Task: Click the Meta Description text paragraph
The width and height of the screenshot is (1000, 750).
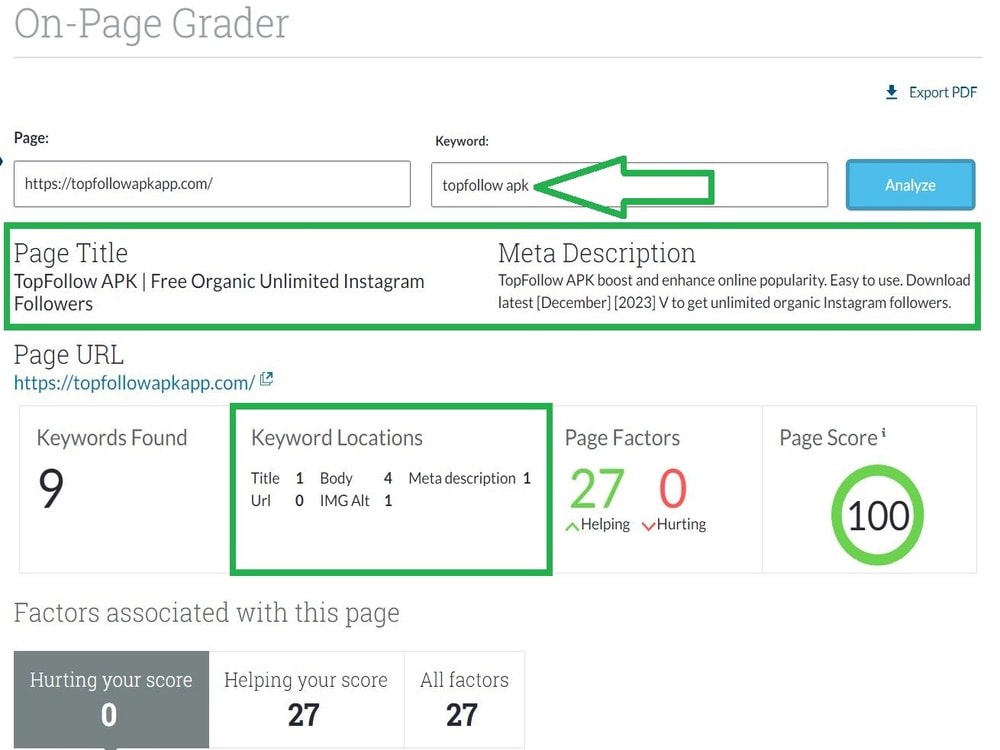Action: click(x=734, y=291)
